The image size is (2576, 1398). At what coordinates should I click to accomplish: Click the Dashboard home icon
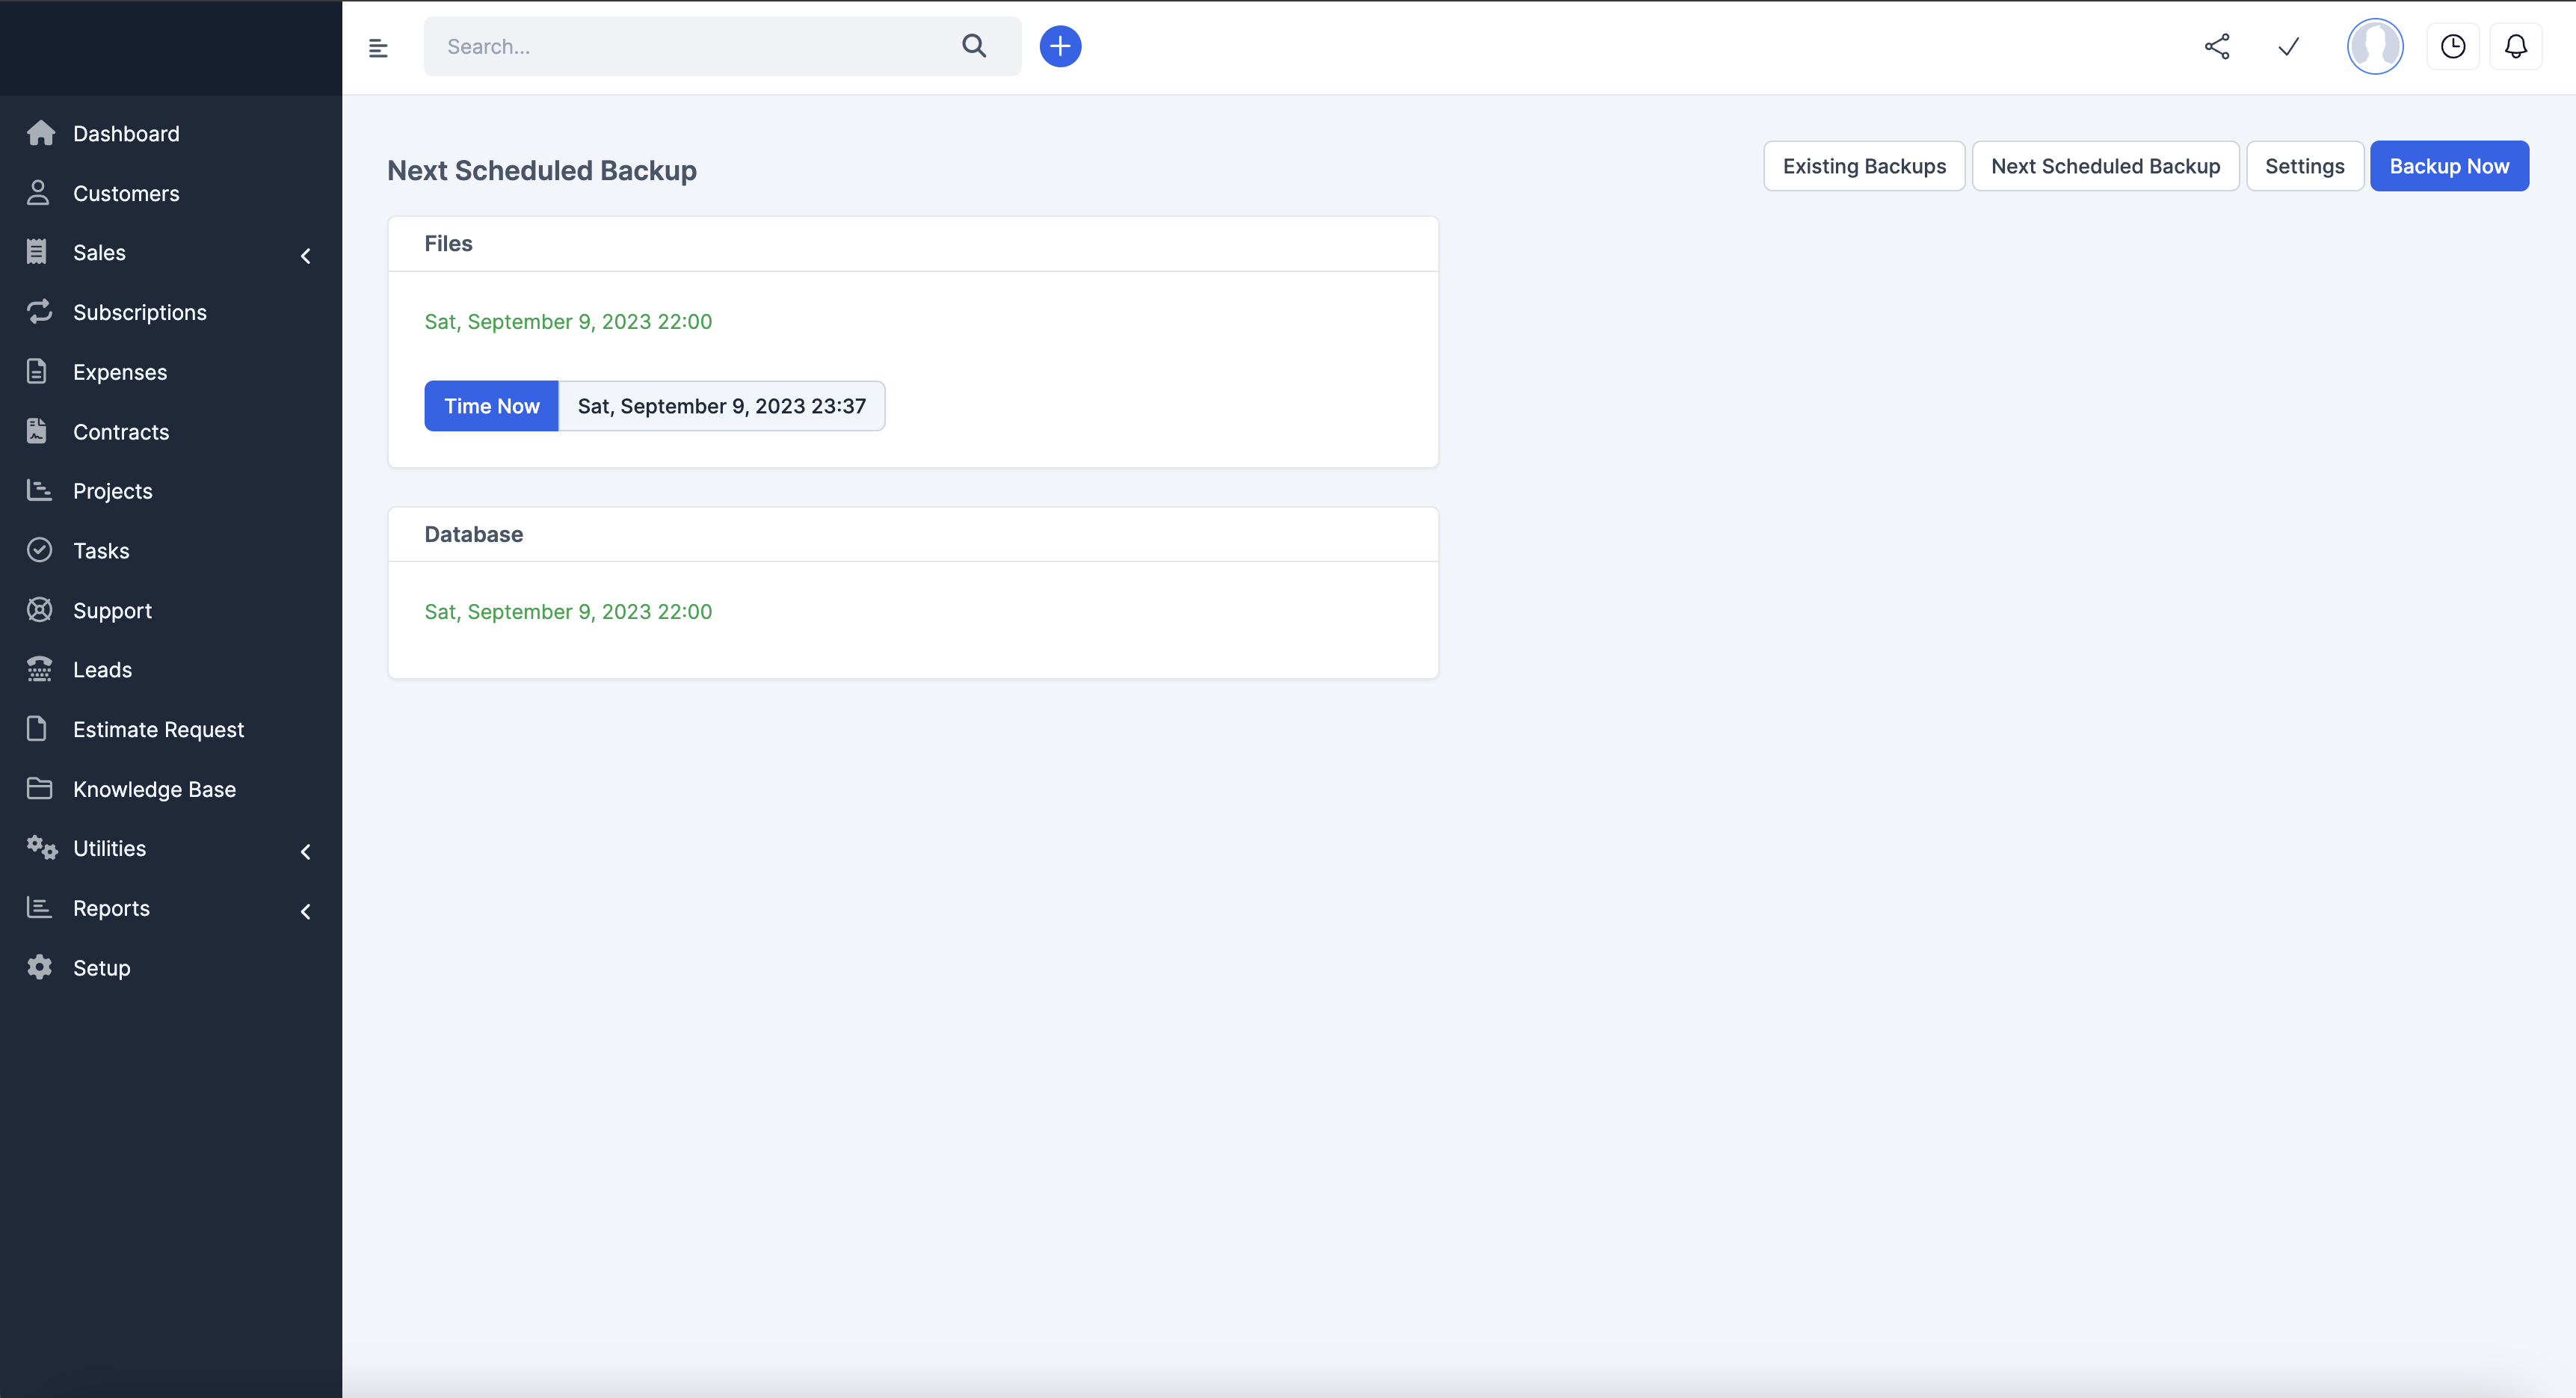40,133
